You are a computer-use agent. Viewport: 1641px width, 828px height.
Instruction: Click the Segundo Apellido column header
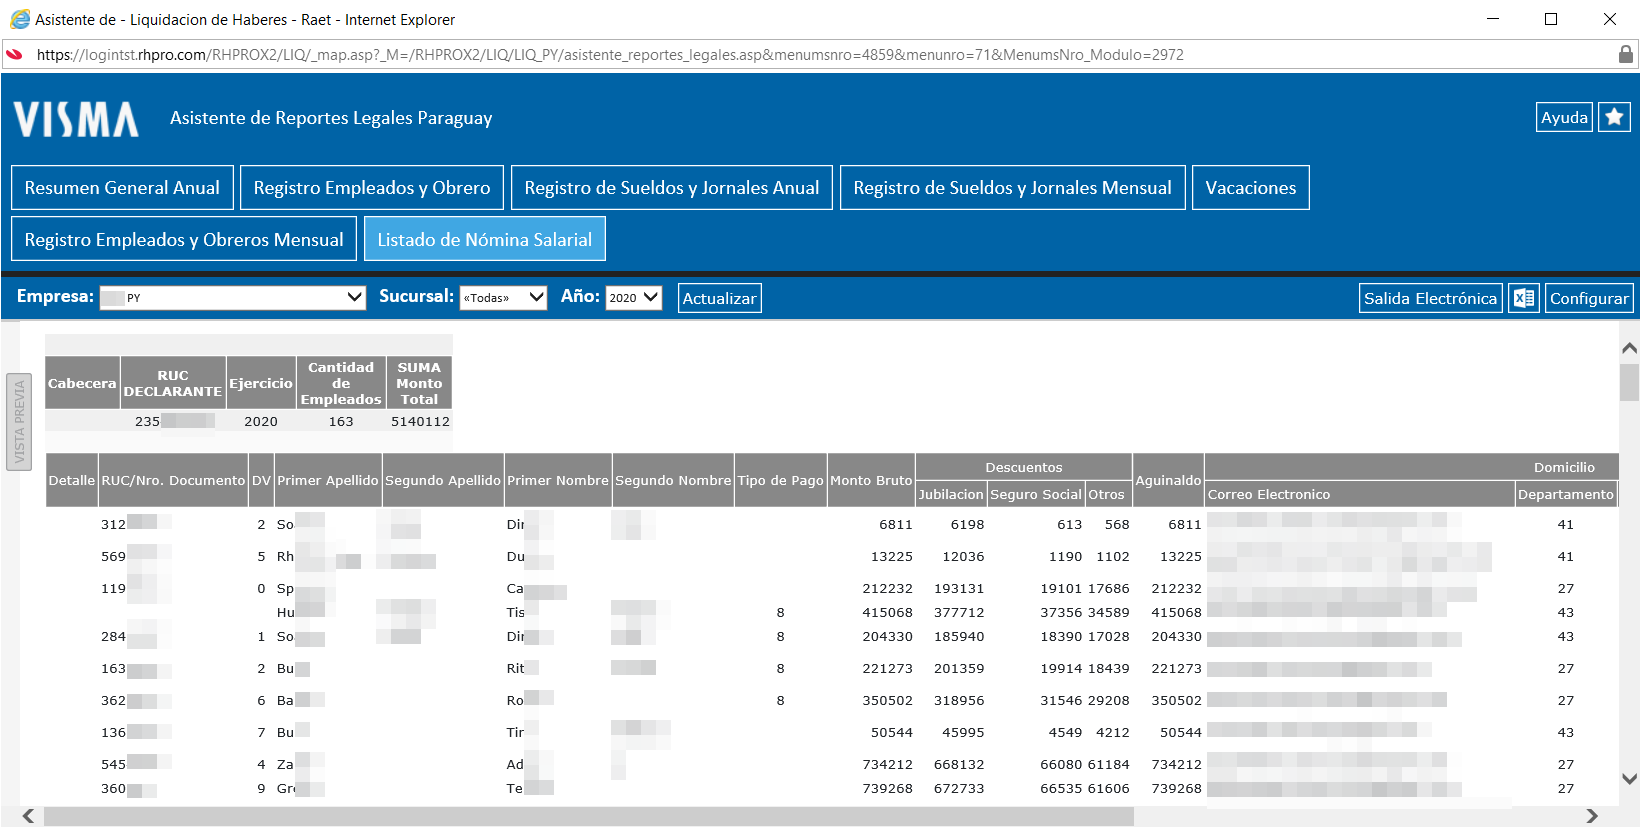pyautogui.click(x=443, y=480)
